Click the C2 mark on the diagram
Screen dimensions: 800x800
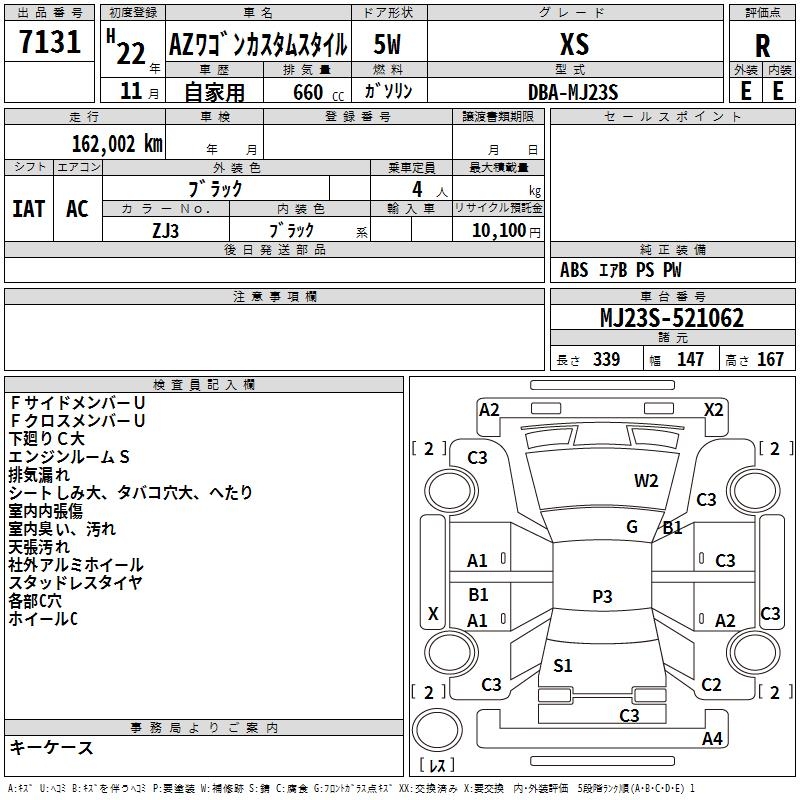click(711, 684)
